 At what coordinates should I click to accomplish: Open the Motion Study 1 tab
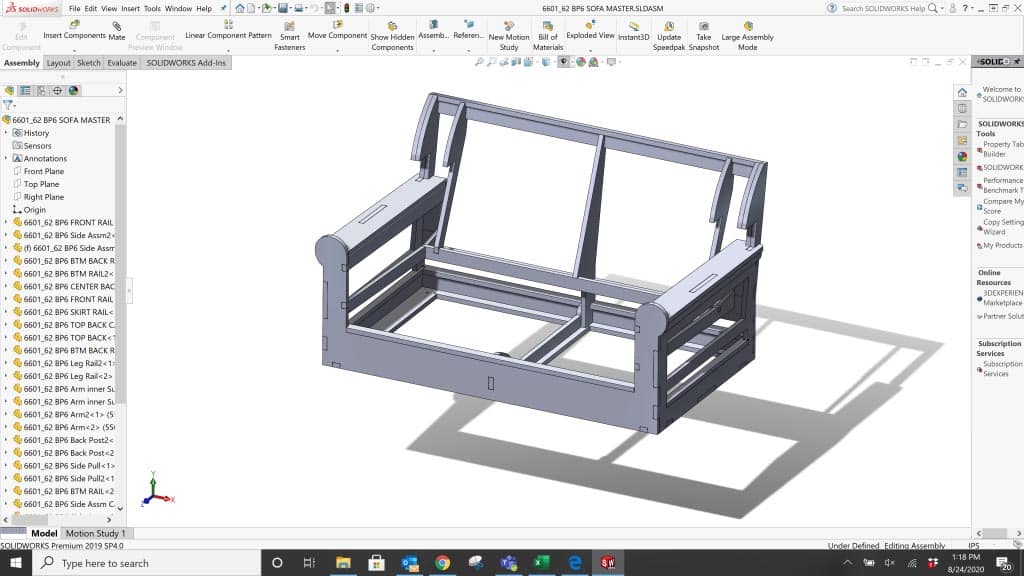95,534
